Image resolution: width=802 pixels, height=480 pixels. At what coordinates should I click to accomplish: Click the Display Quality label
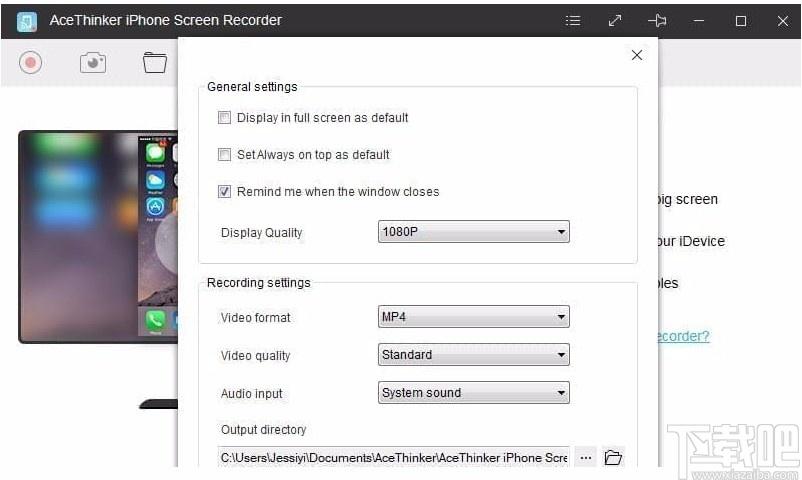pyautogui.click(x=261, y=233)
